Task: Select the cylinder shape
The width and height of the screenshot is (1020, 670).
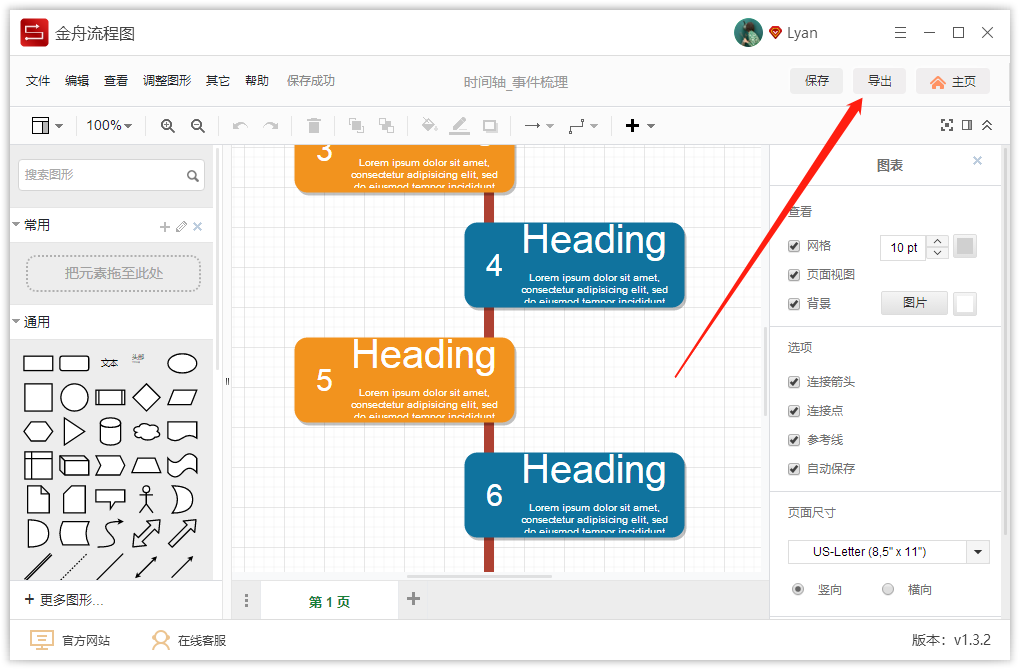Action: tap(110, 431)
